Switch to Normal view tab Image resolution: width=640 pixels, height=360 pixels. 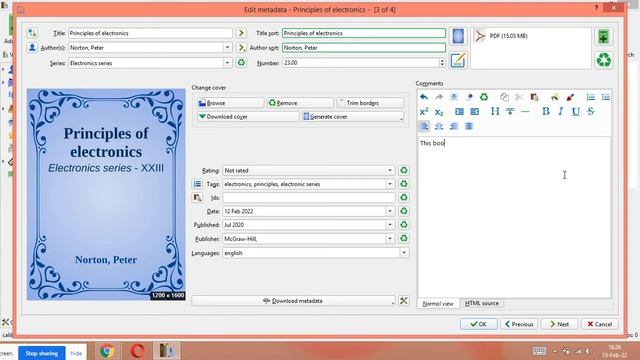[438, 304]
